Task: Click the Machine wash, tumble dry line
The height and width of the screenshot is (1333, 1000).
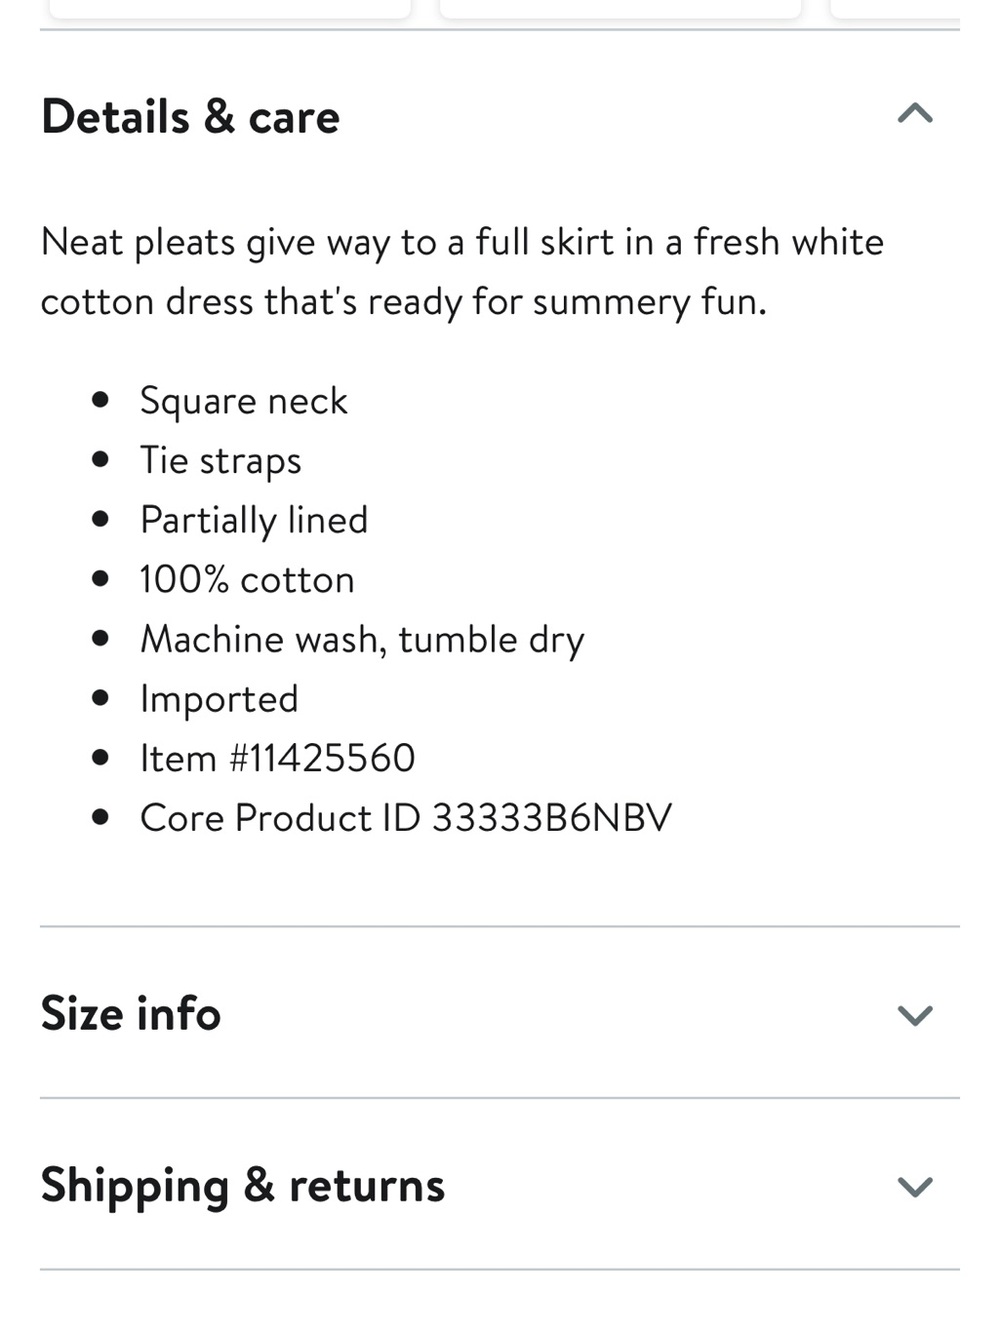Action: (362, 640)
